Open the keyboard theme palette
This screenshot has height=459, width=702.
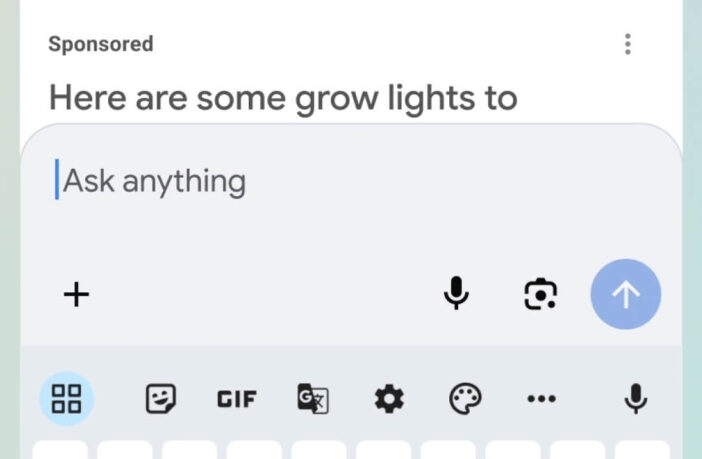(465, 399)
